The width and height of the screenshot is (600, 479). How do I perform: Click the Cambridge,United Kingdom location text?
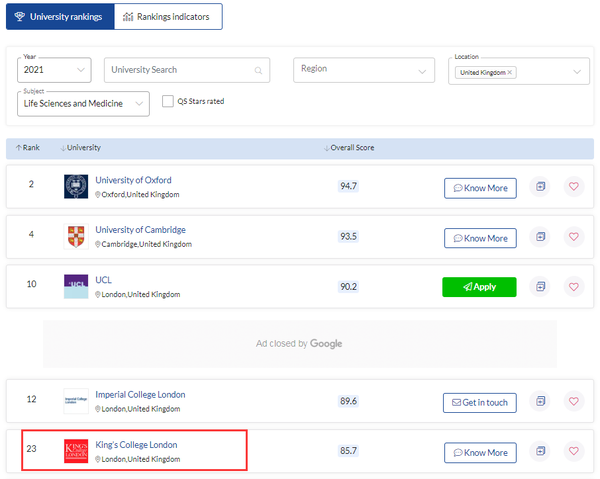click(147, 244)
